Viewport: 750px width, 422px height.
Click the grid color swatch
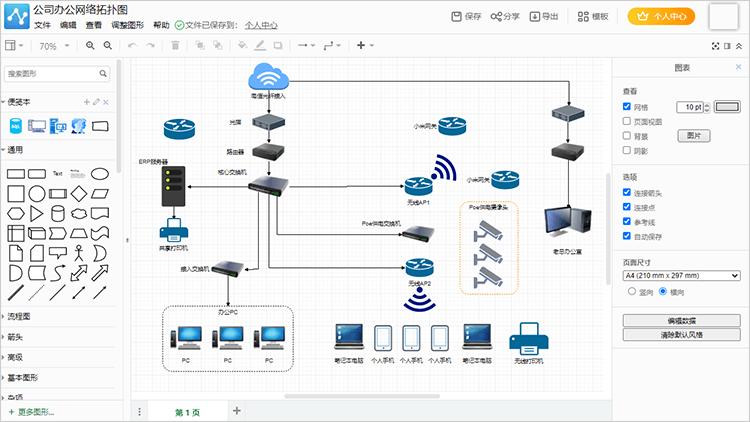coord(727,107)
